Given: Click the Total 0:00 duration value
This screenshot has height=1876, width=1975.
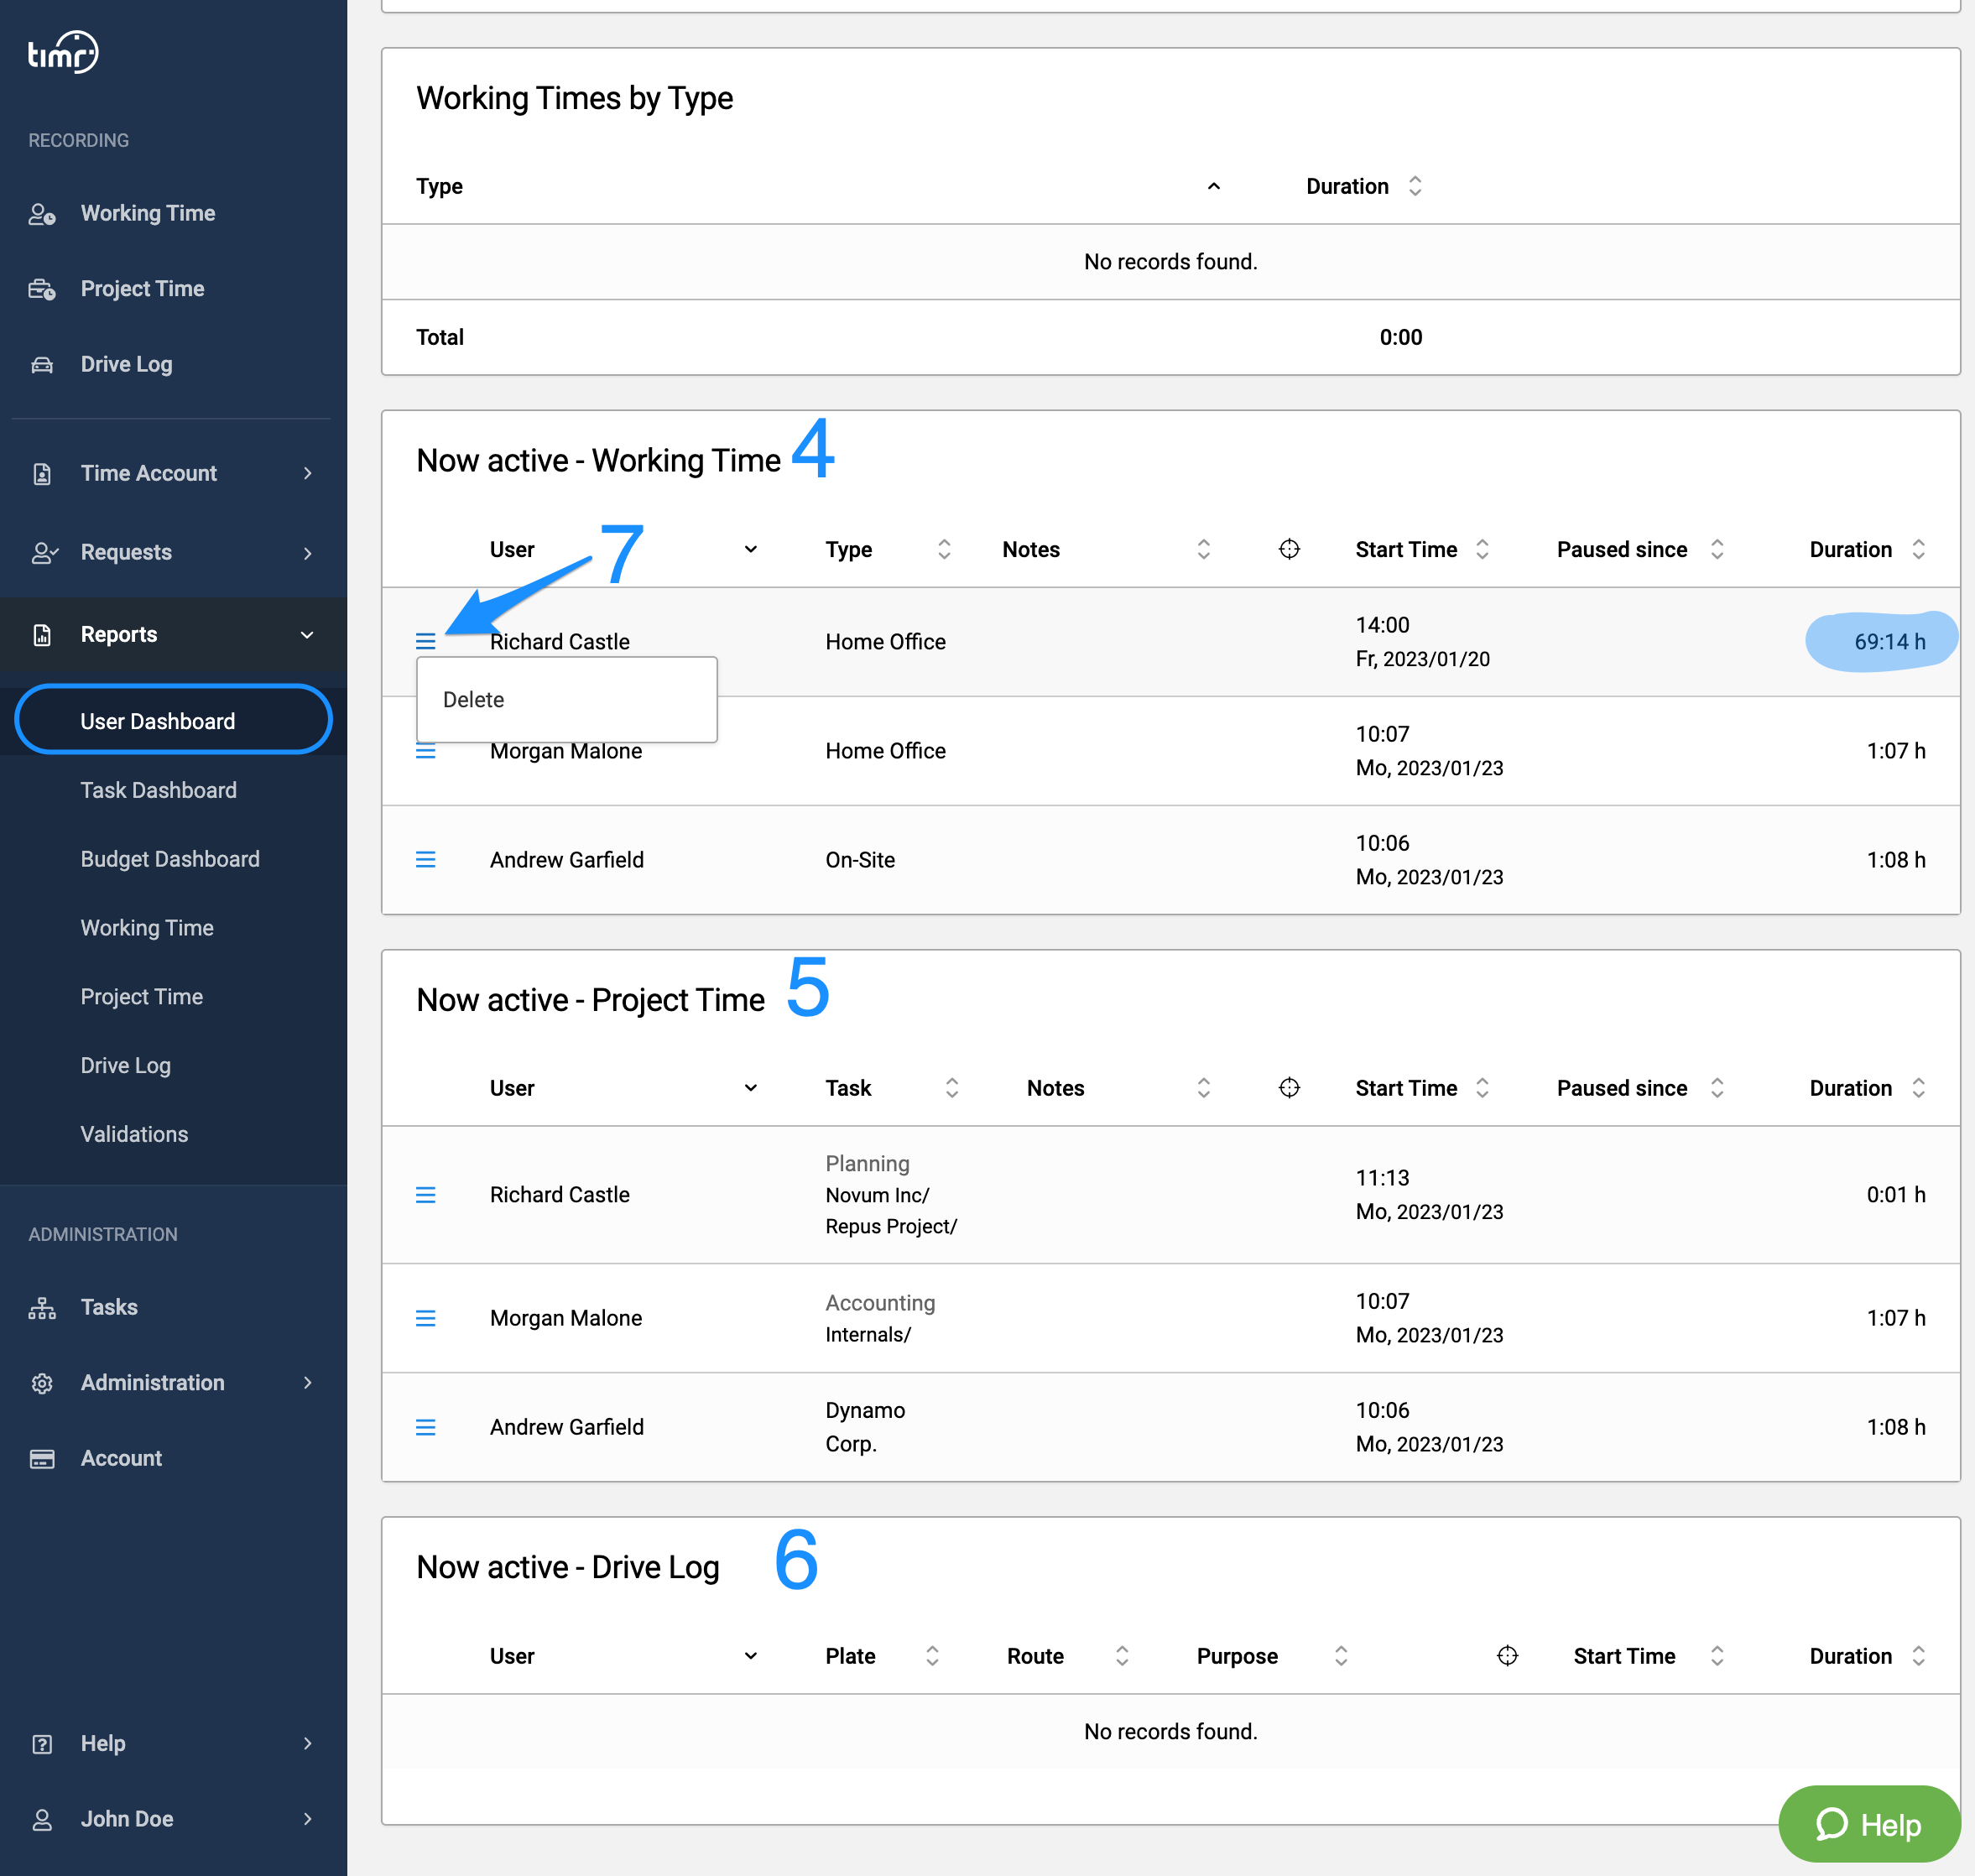Looking at the screenshot, I should pyautogui.click(x=1400, y=337).
